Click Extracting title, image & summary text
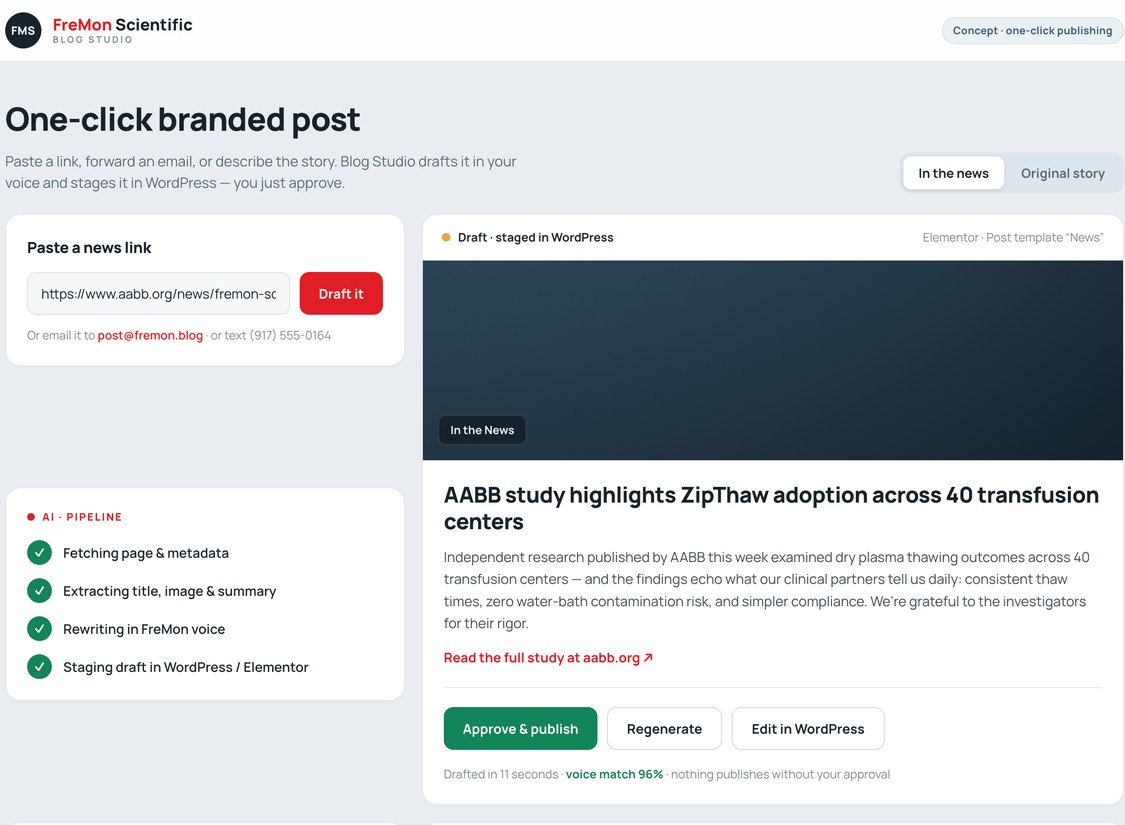The width and height of the screenshot is (1125, 825). [x=169, y=591]
